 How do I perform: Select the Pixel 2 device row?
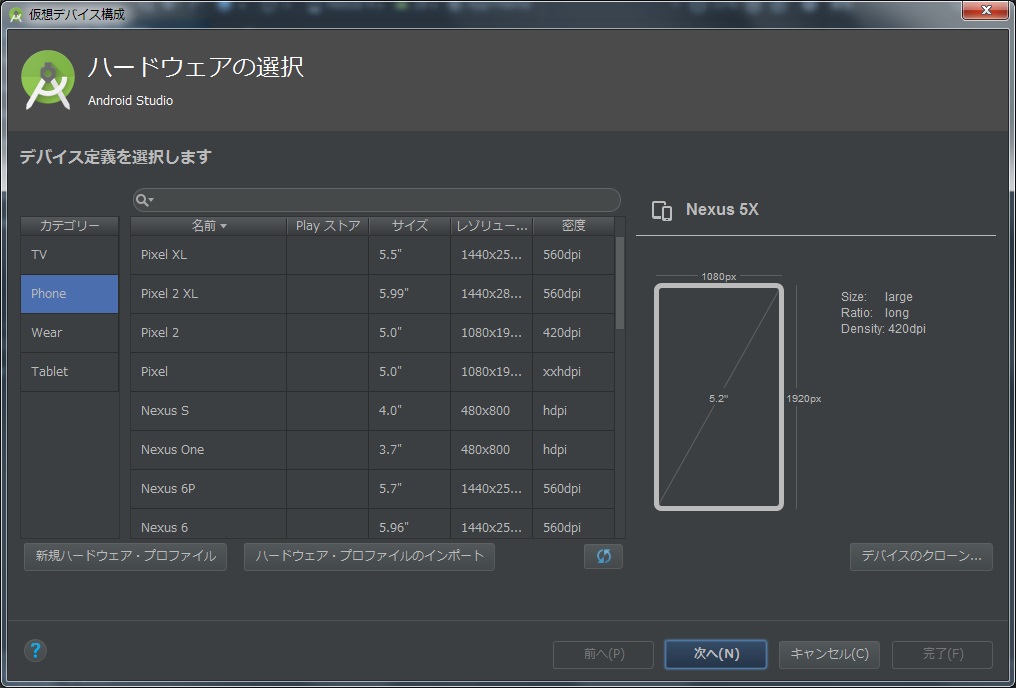click(373, 332)
